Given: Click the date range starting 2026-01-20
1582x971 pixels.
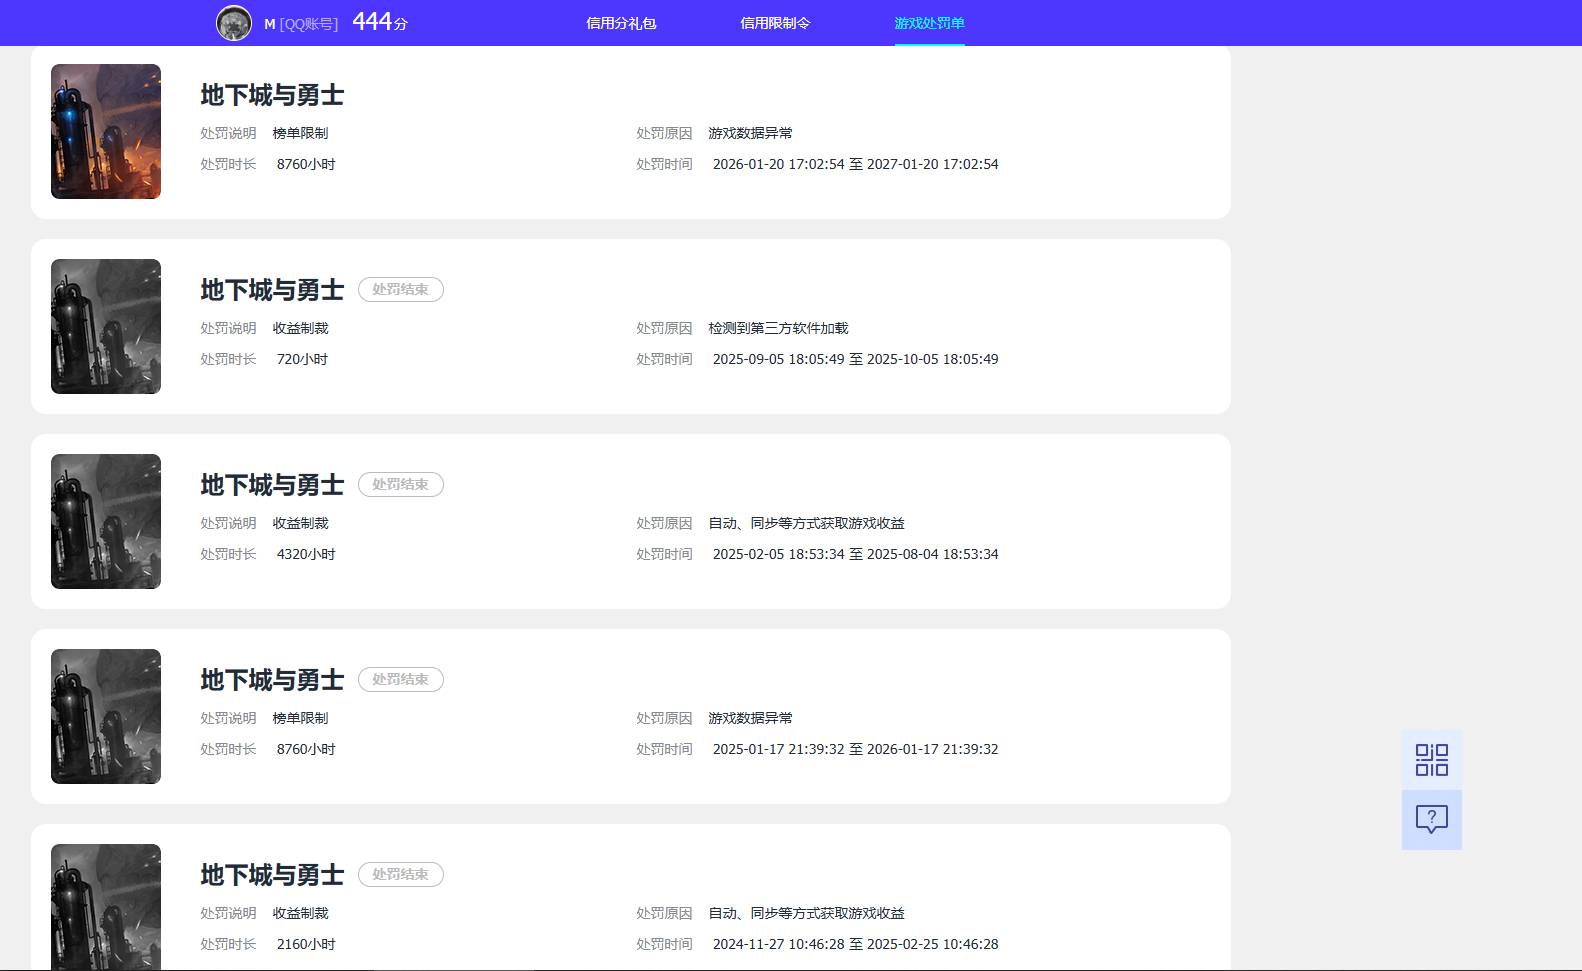Looking at the screenshot, I should click(855, 164).
